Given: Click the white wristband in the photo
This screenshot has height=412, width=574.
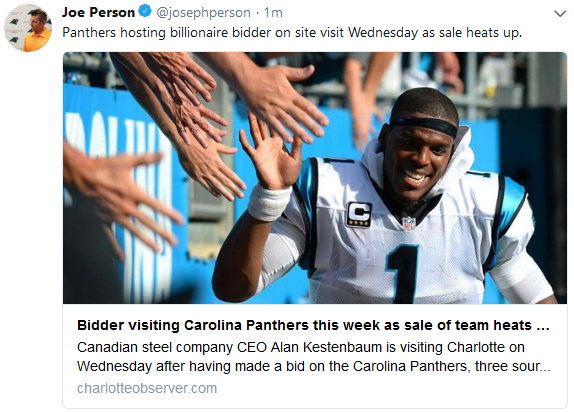Looking at the screenshot, I should pyautogui.click(x=269, y=203).
